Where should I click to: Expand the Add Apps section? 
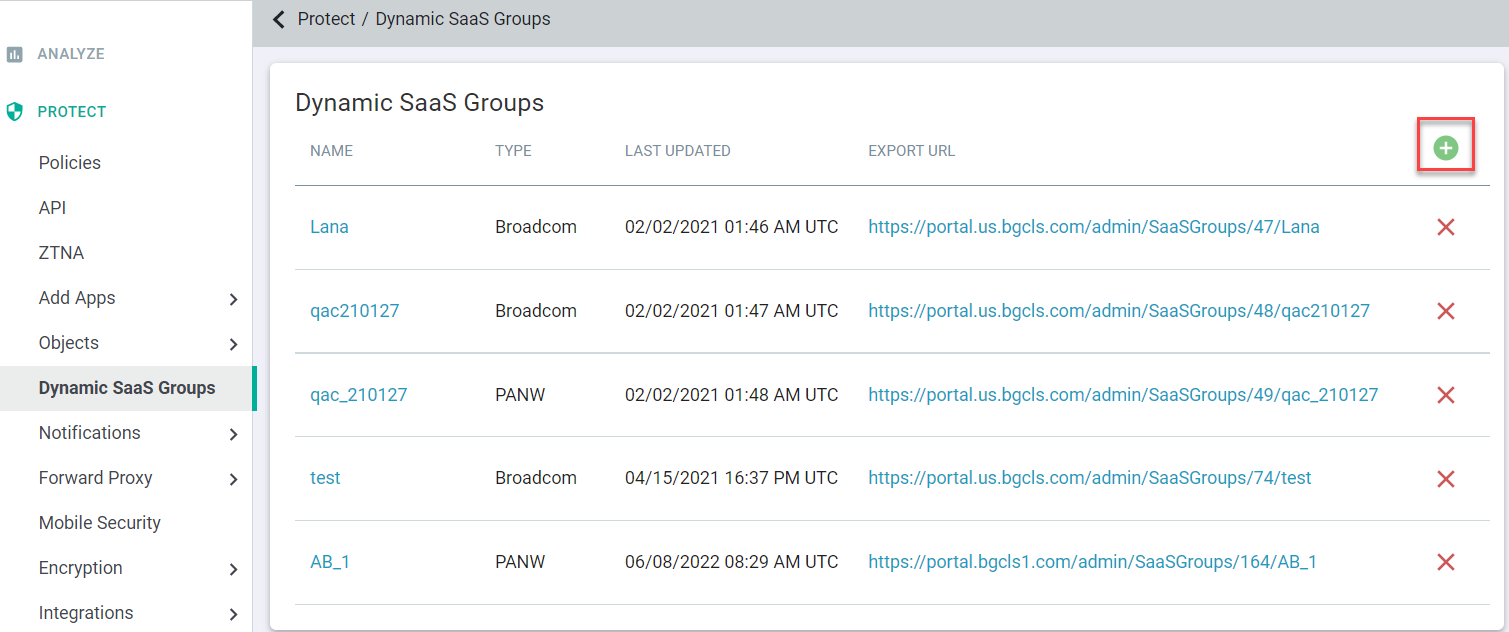click(232, 298)
